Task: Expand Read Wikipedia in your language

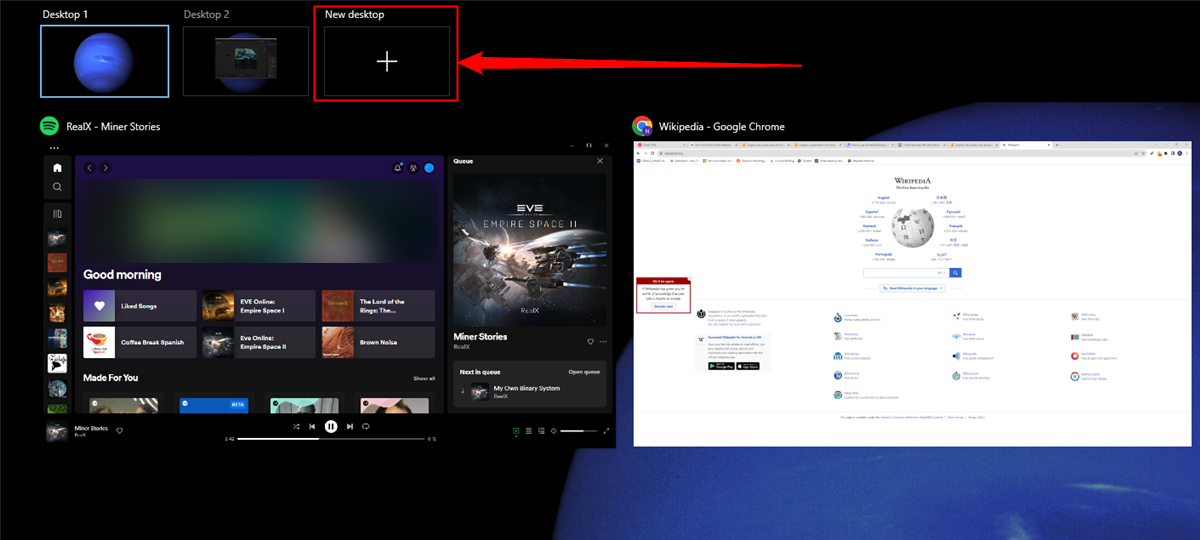Action: [x=912, y=287]
